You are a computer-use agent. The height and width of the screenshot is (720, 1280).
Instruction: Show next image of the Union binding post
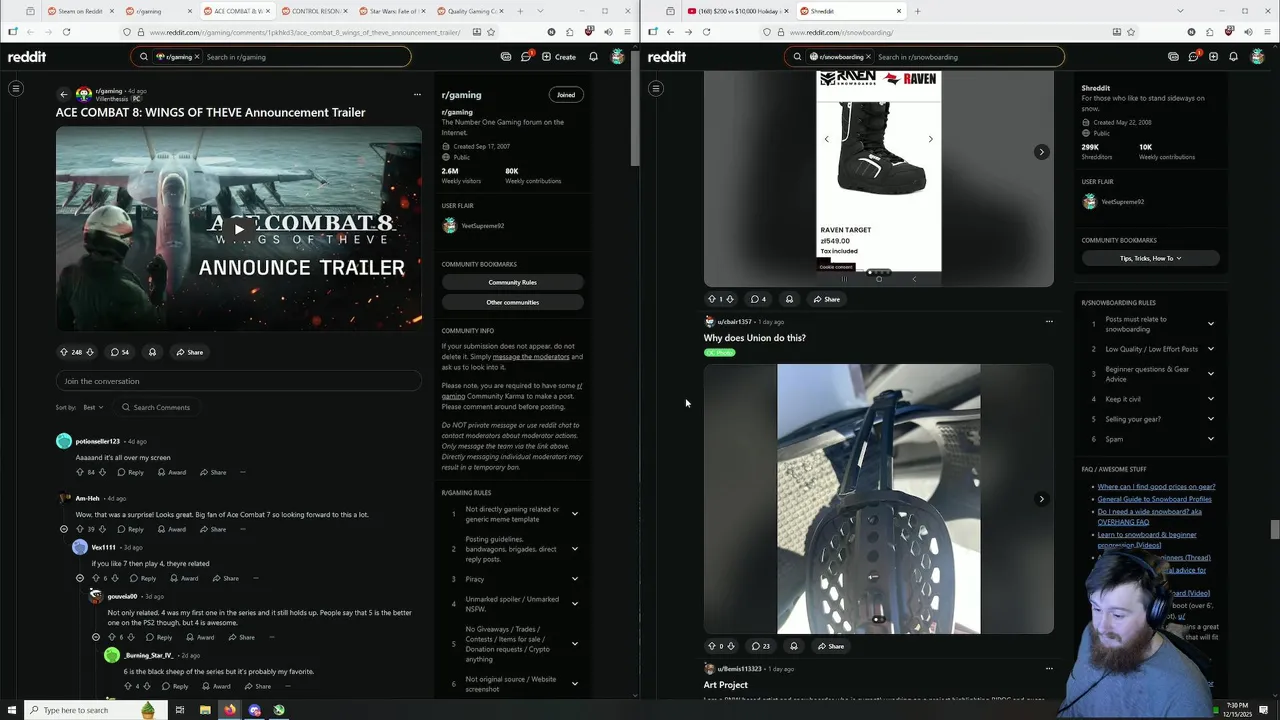[x=1041, y=499]
